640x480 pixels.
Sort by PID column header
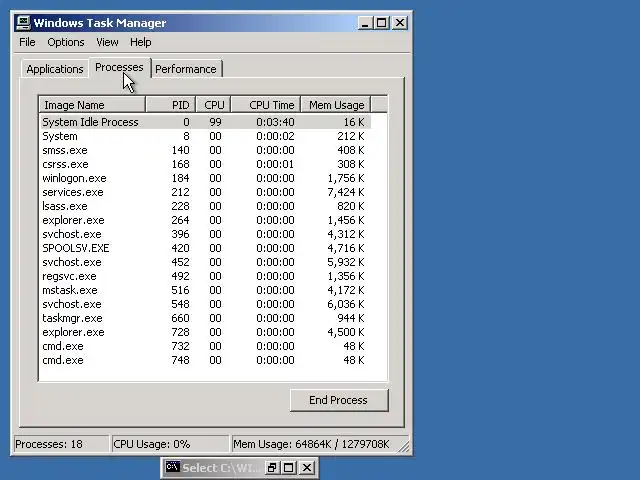pos(171,105)
